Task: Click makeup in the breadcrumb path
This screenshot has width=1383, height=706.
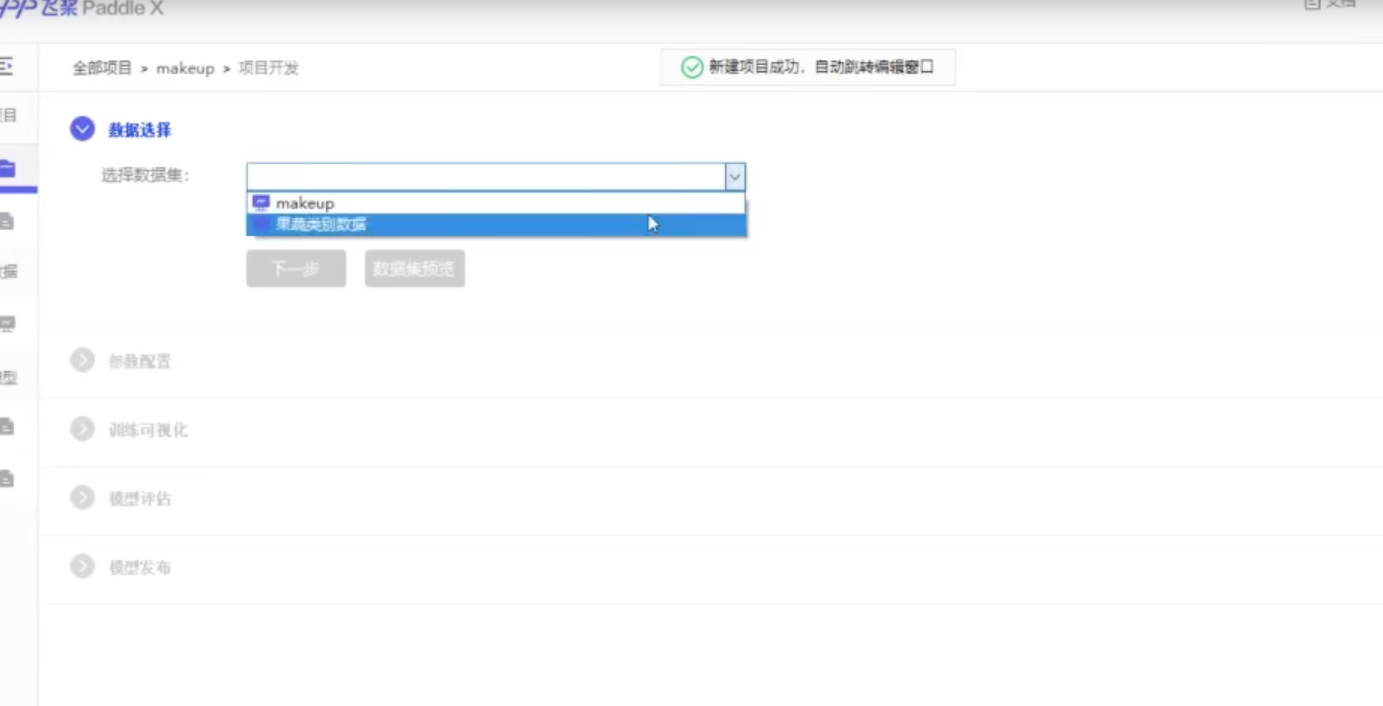Action: click(x=184, y=68)
